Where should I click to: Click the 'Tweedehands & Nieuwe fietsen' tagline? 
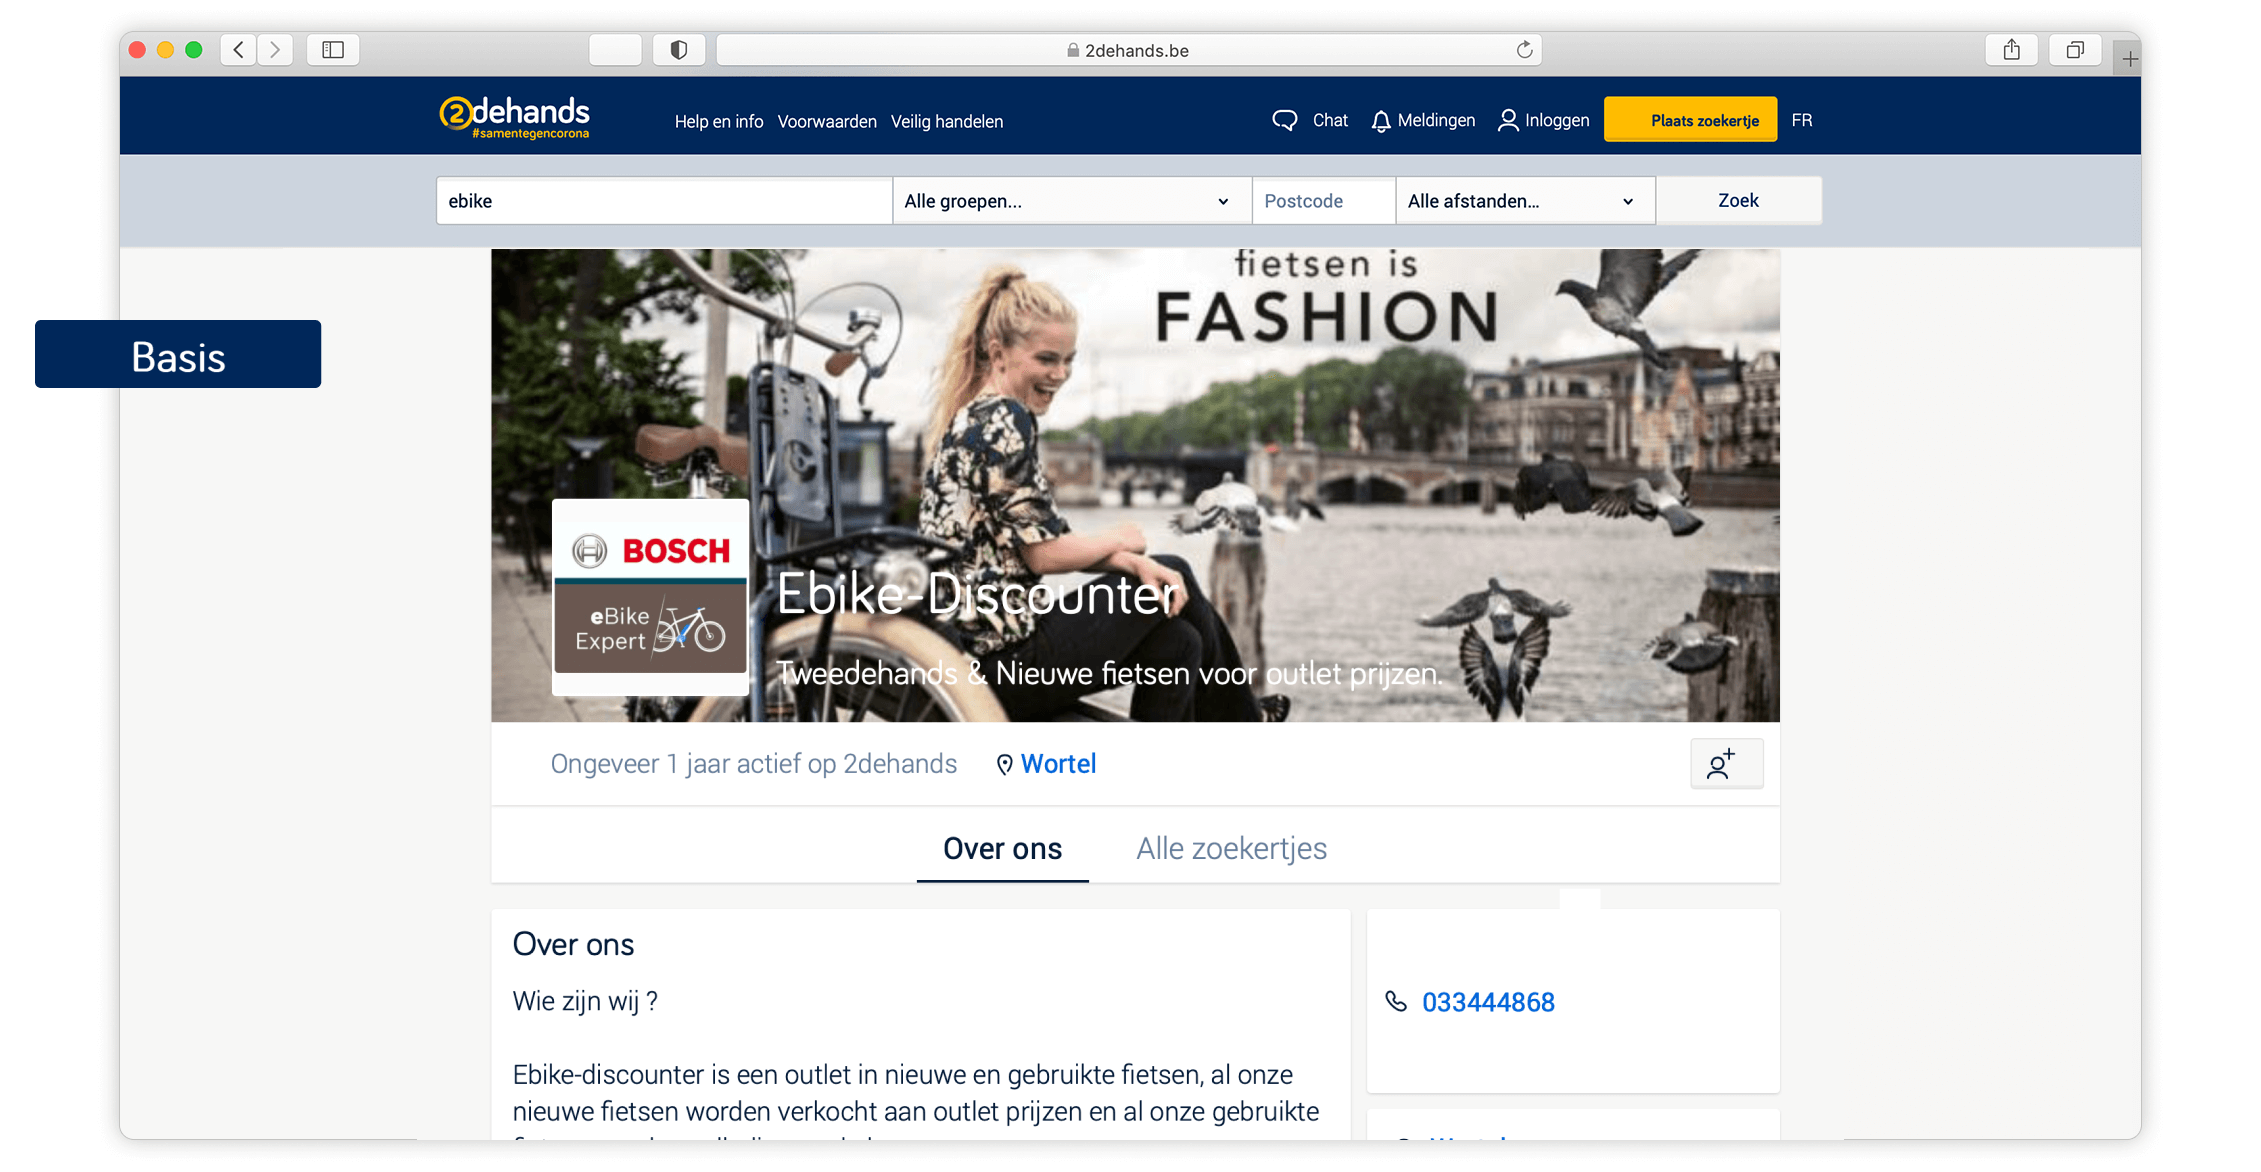pos(1110,673)
